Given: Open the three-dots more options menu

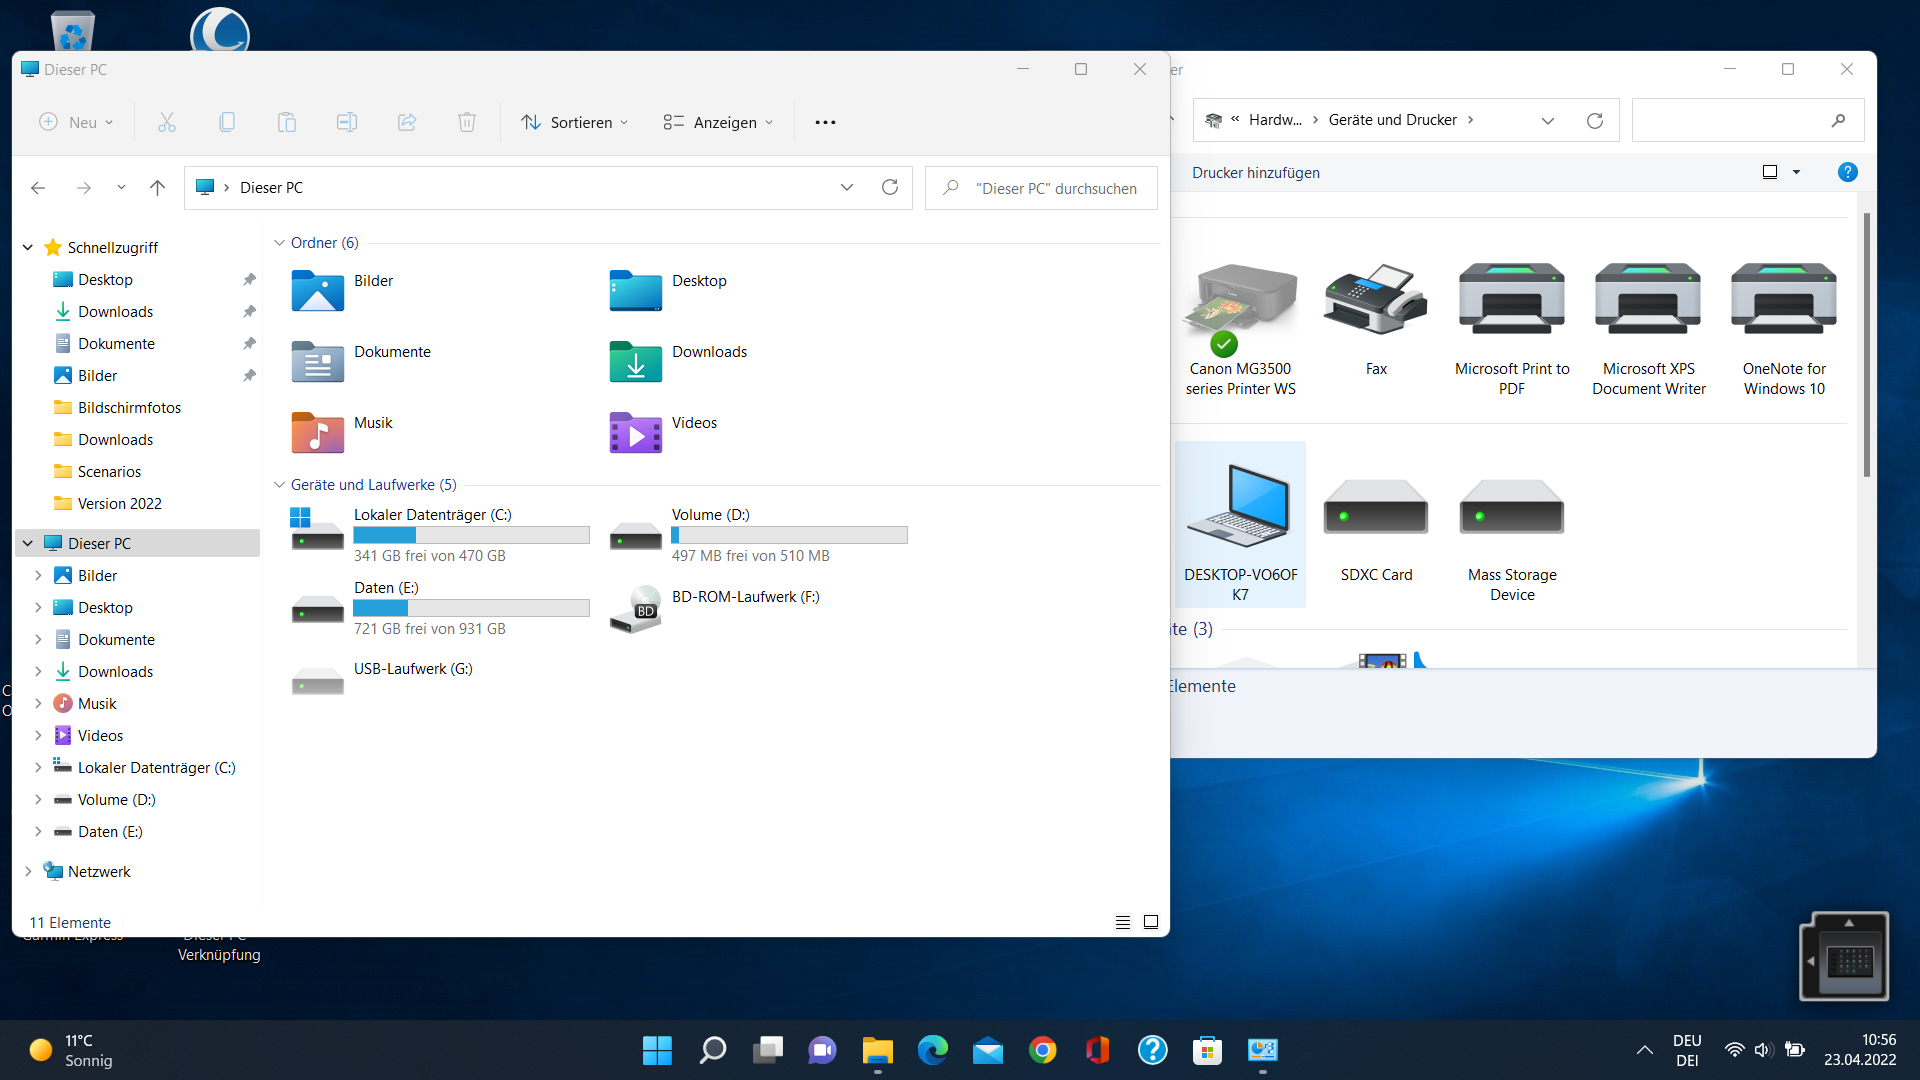Looking at the screenshot, I should pos(825,122).
